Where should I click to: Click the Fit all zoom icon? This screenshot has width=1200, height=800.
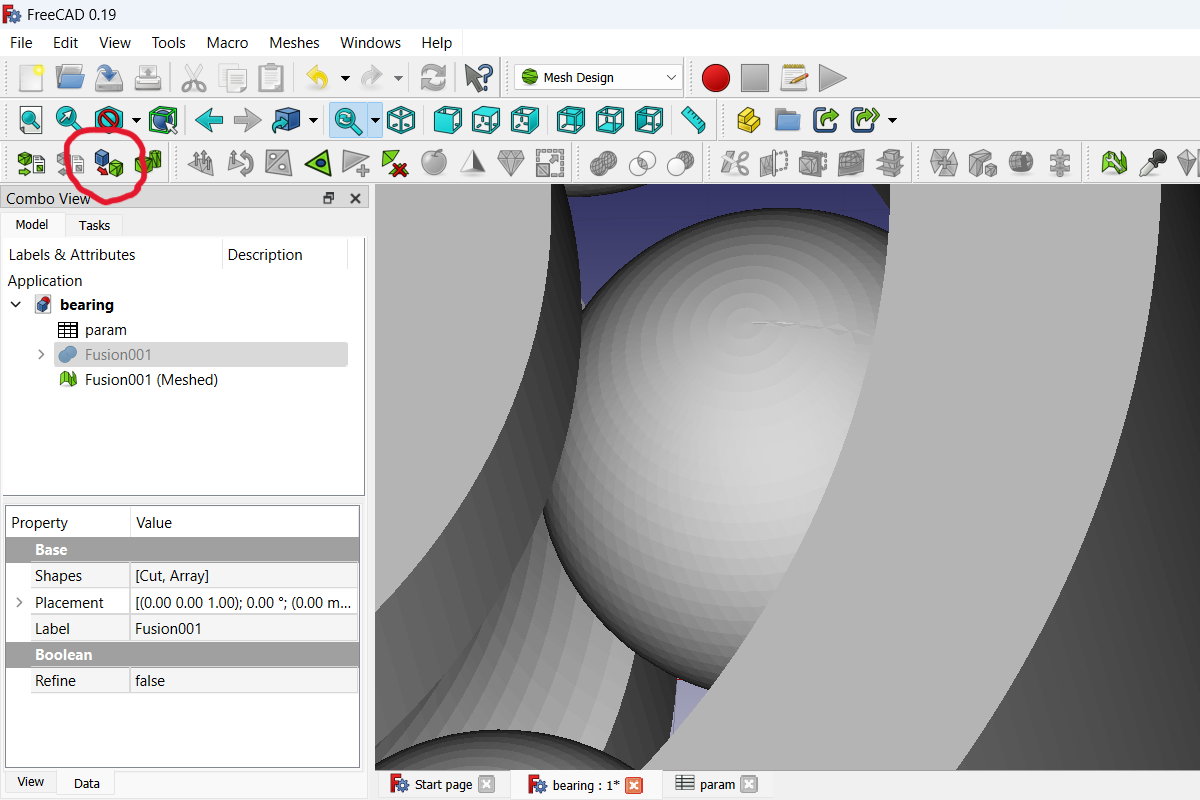(x=30, y=120)
